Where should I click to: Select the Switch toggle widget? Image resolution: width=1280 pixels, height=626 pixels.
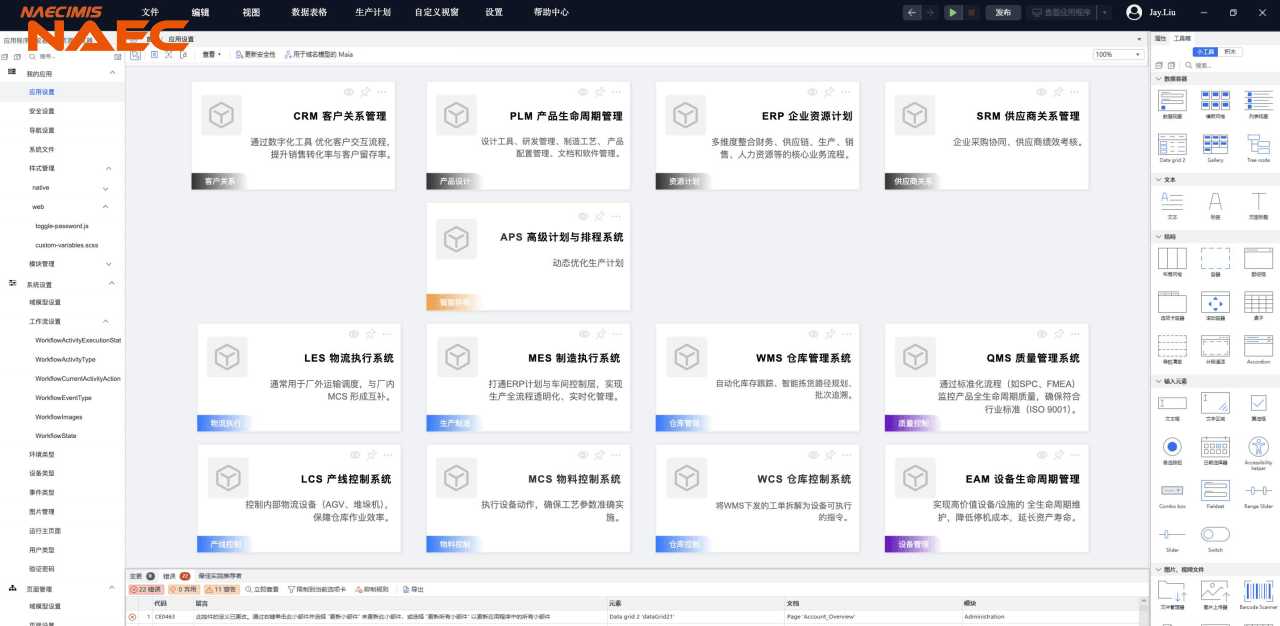(1215, 536)
